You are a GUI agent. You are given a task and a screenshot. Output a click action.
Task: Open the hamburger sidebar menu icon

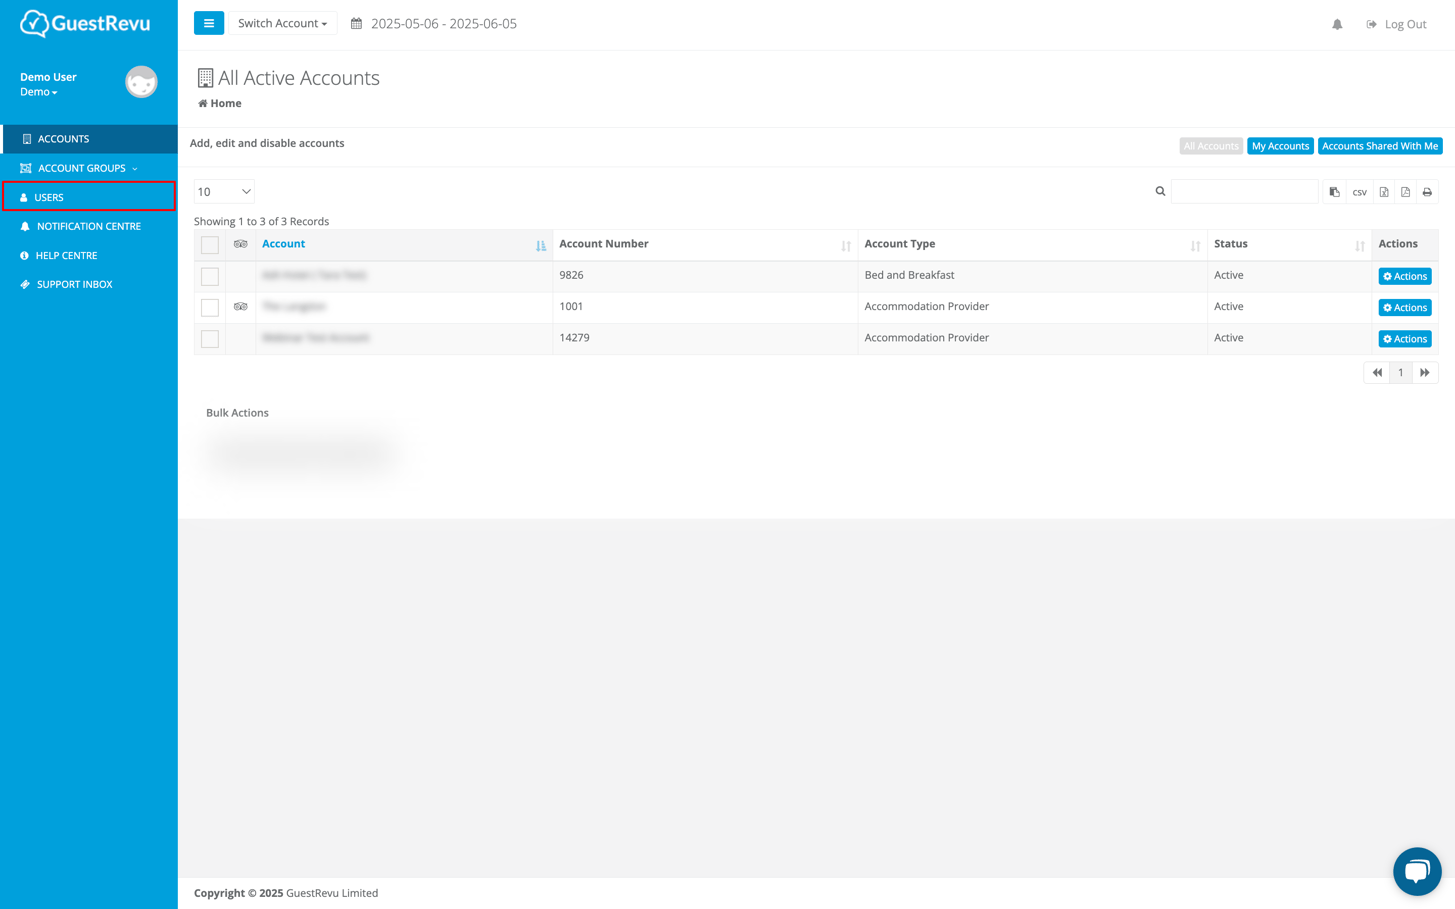pyautogui.click(x=208, y=22)
